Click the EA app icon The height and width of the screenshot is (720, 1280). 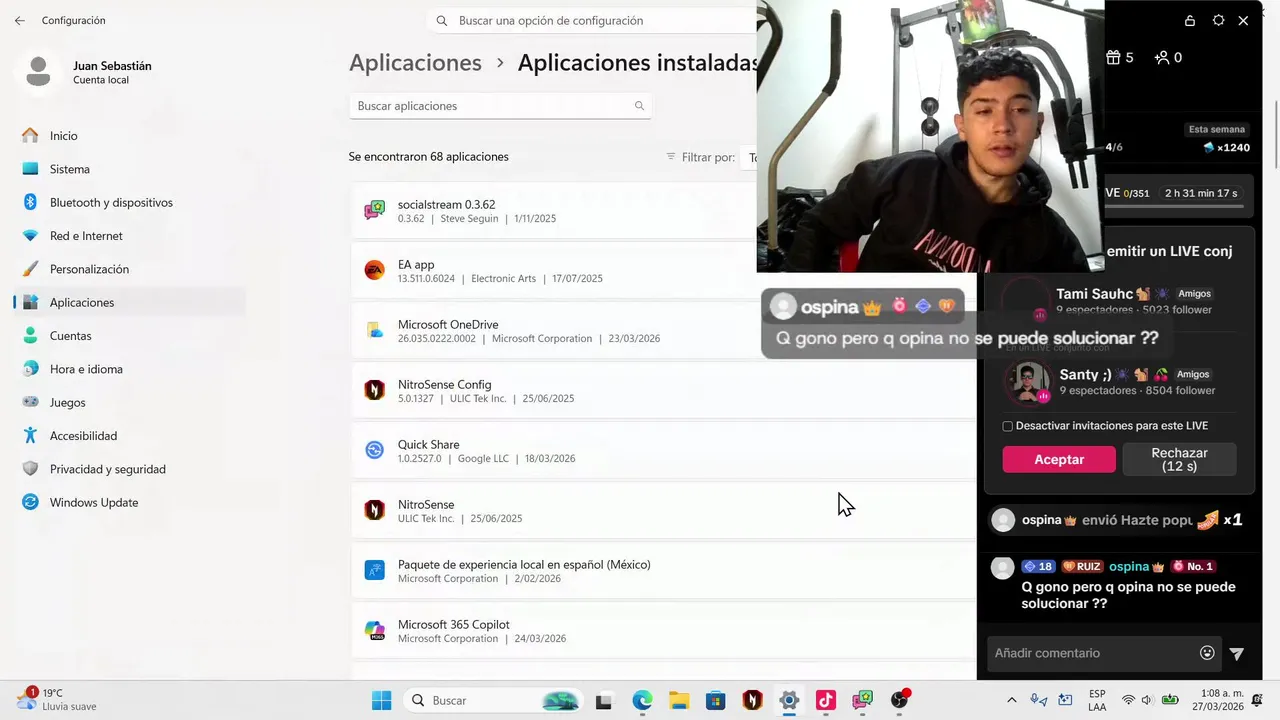pyautogui.click(x=375, y=270)
